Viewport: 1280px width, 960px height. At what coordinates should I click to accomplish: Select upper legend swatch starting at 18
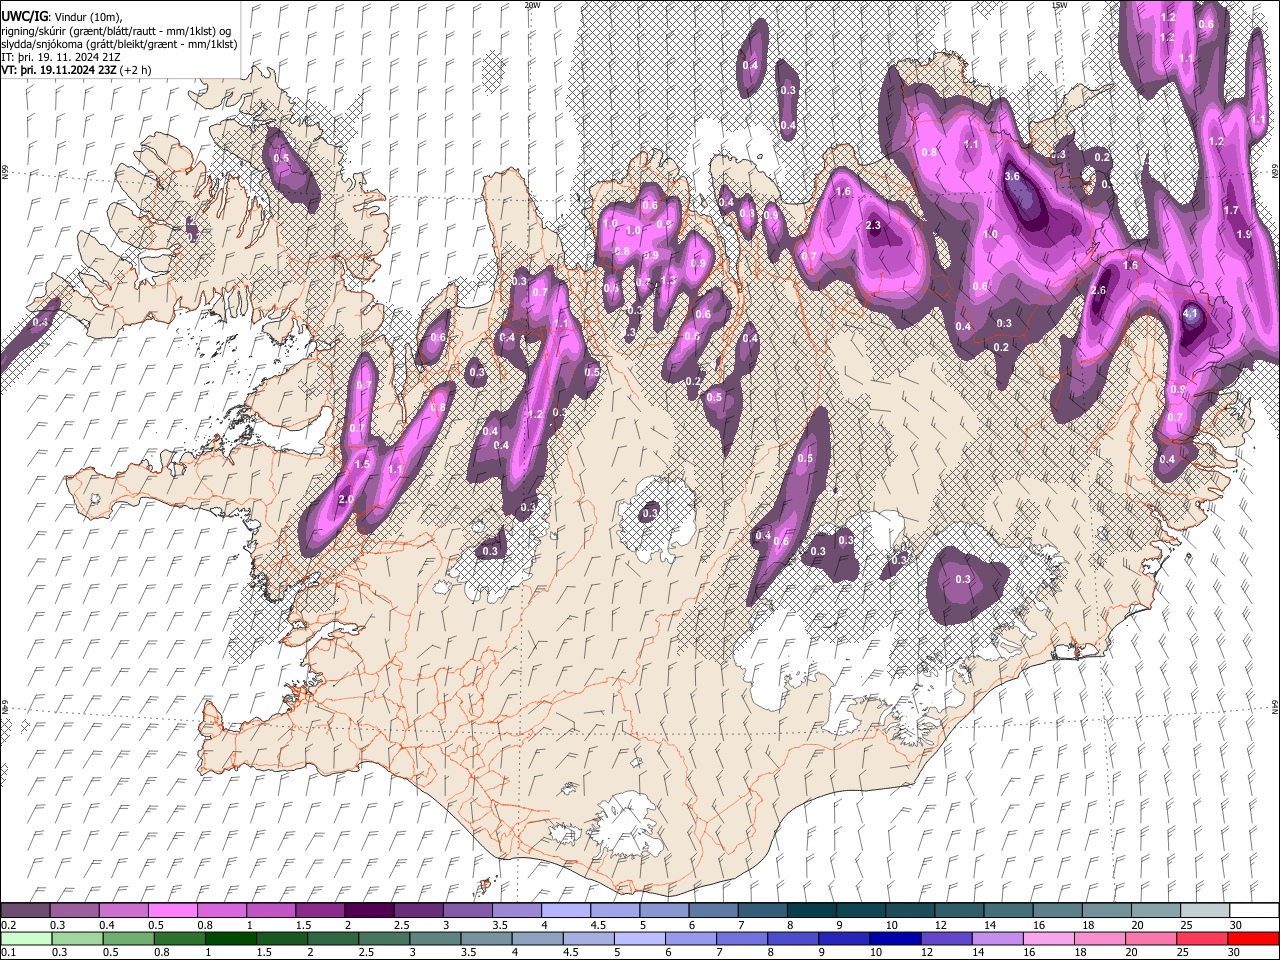(x=1105, y=911)
